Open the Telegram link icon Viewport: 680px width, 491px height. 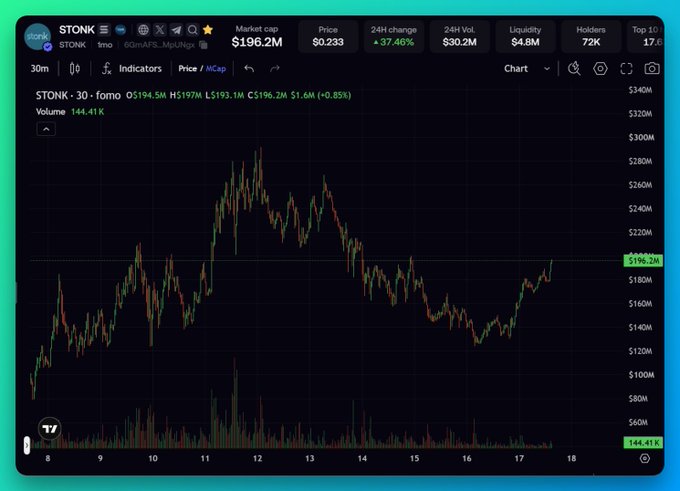(176, 29)
